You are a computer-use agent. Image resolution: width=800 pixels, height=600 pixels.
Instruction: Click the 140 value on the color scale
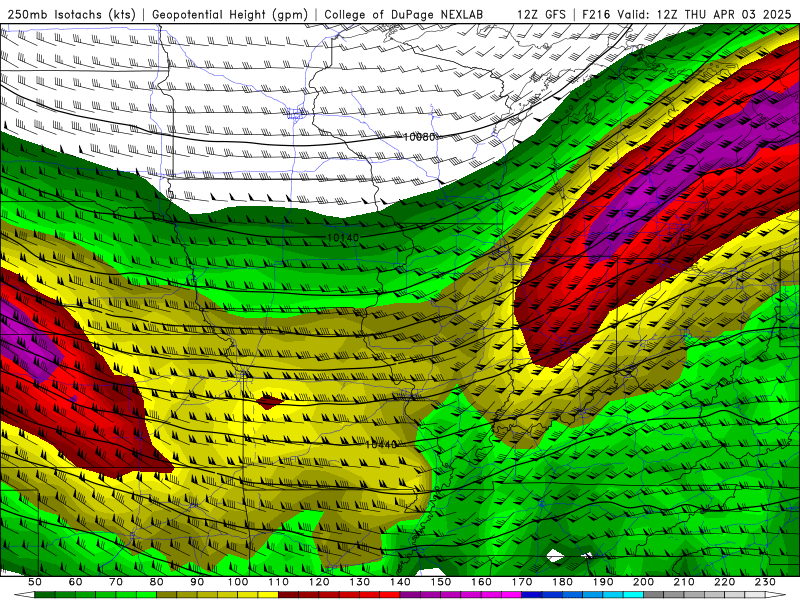click(400, 582)
